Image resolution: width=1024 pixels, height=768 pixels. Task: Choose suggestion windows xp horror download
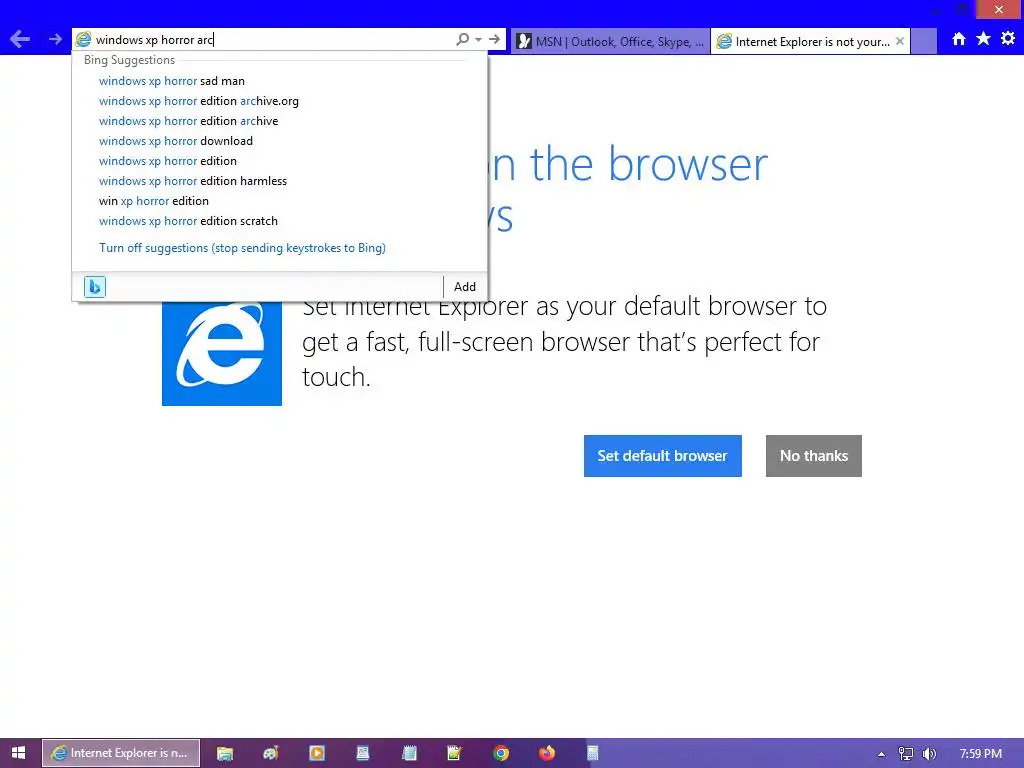pos(176,141)
